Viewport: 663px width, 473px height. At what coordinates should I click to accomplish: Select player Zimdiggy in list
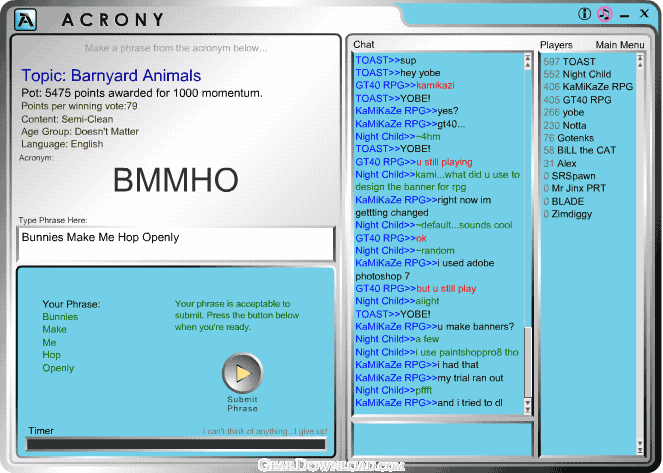point(567,214)
